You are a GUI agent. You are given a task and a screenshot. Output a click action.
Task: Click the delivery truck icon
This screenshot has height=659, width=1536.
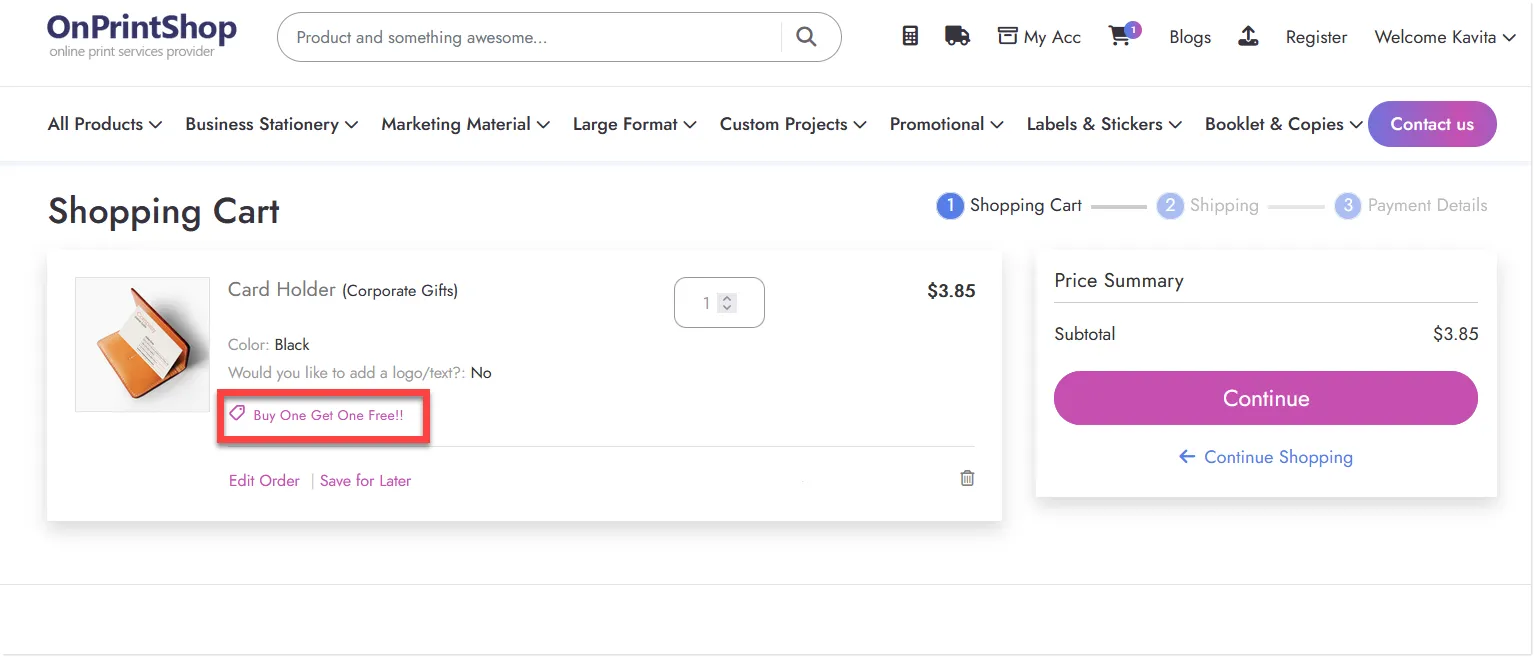[x=957, y=36]
